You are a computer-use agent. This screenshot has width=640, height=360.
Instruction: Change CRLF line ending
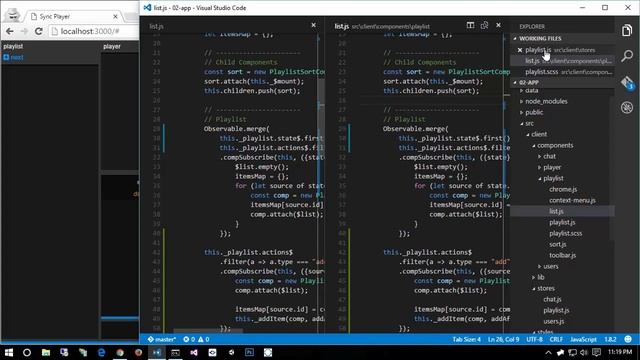[x=556, y=339]
